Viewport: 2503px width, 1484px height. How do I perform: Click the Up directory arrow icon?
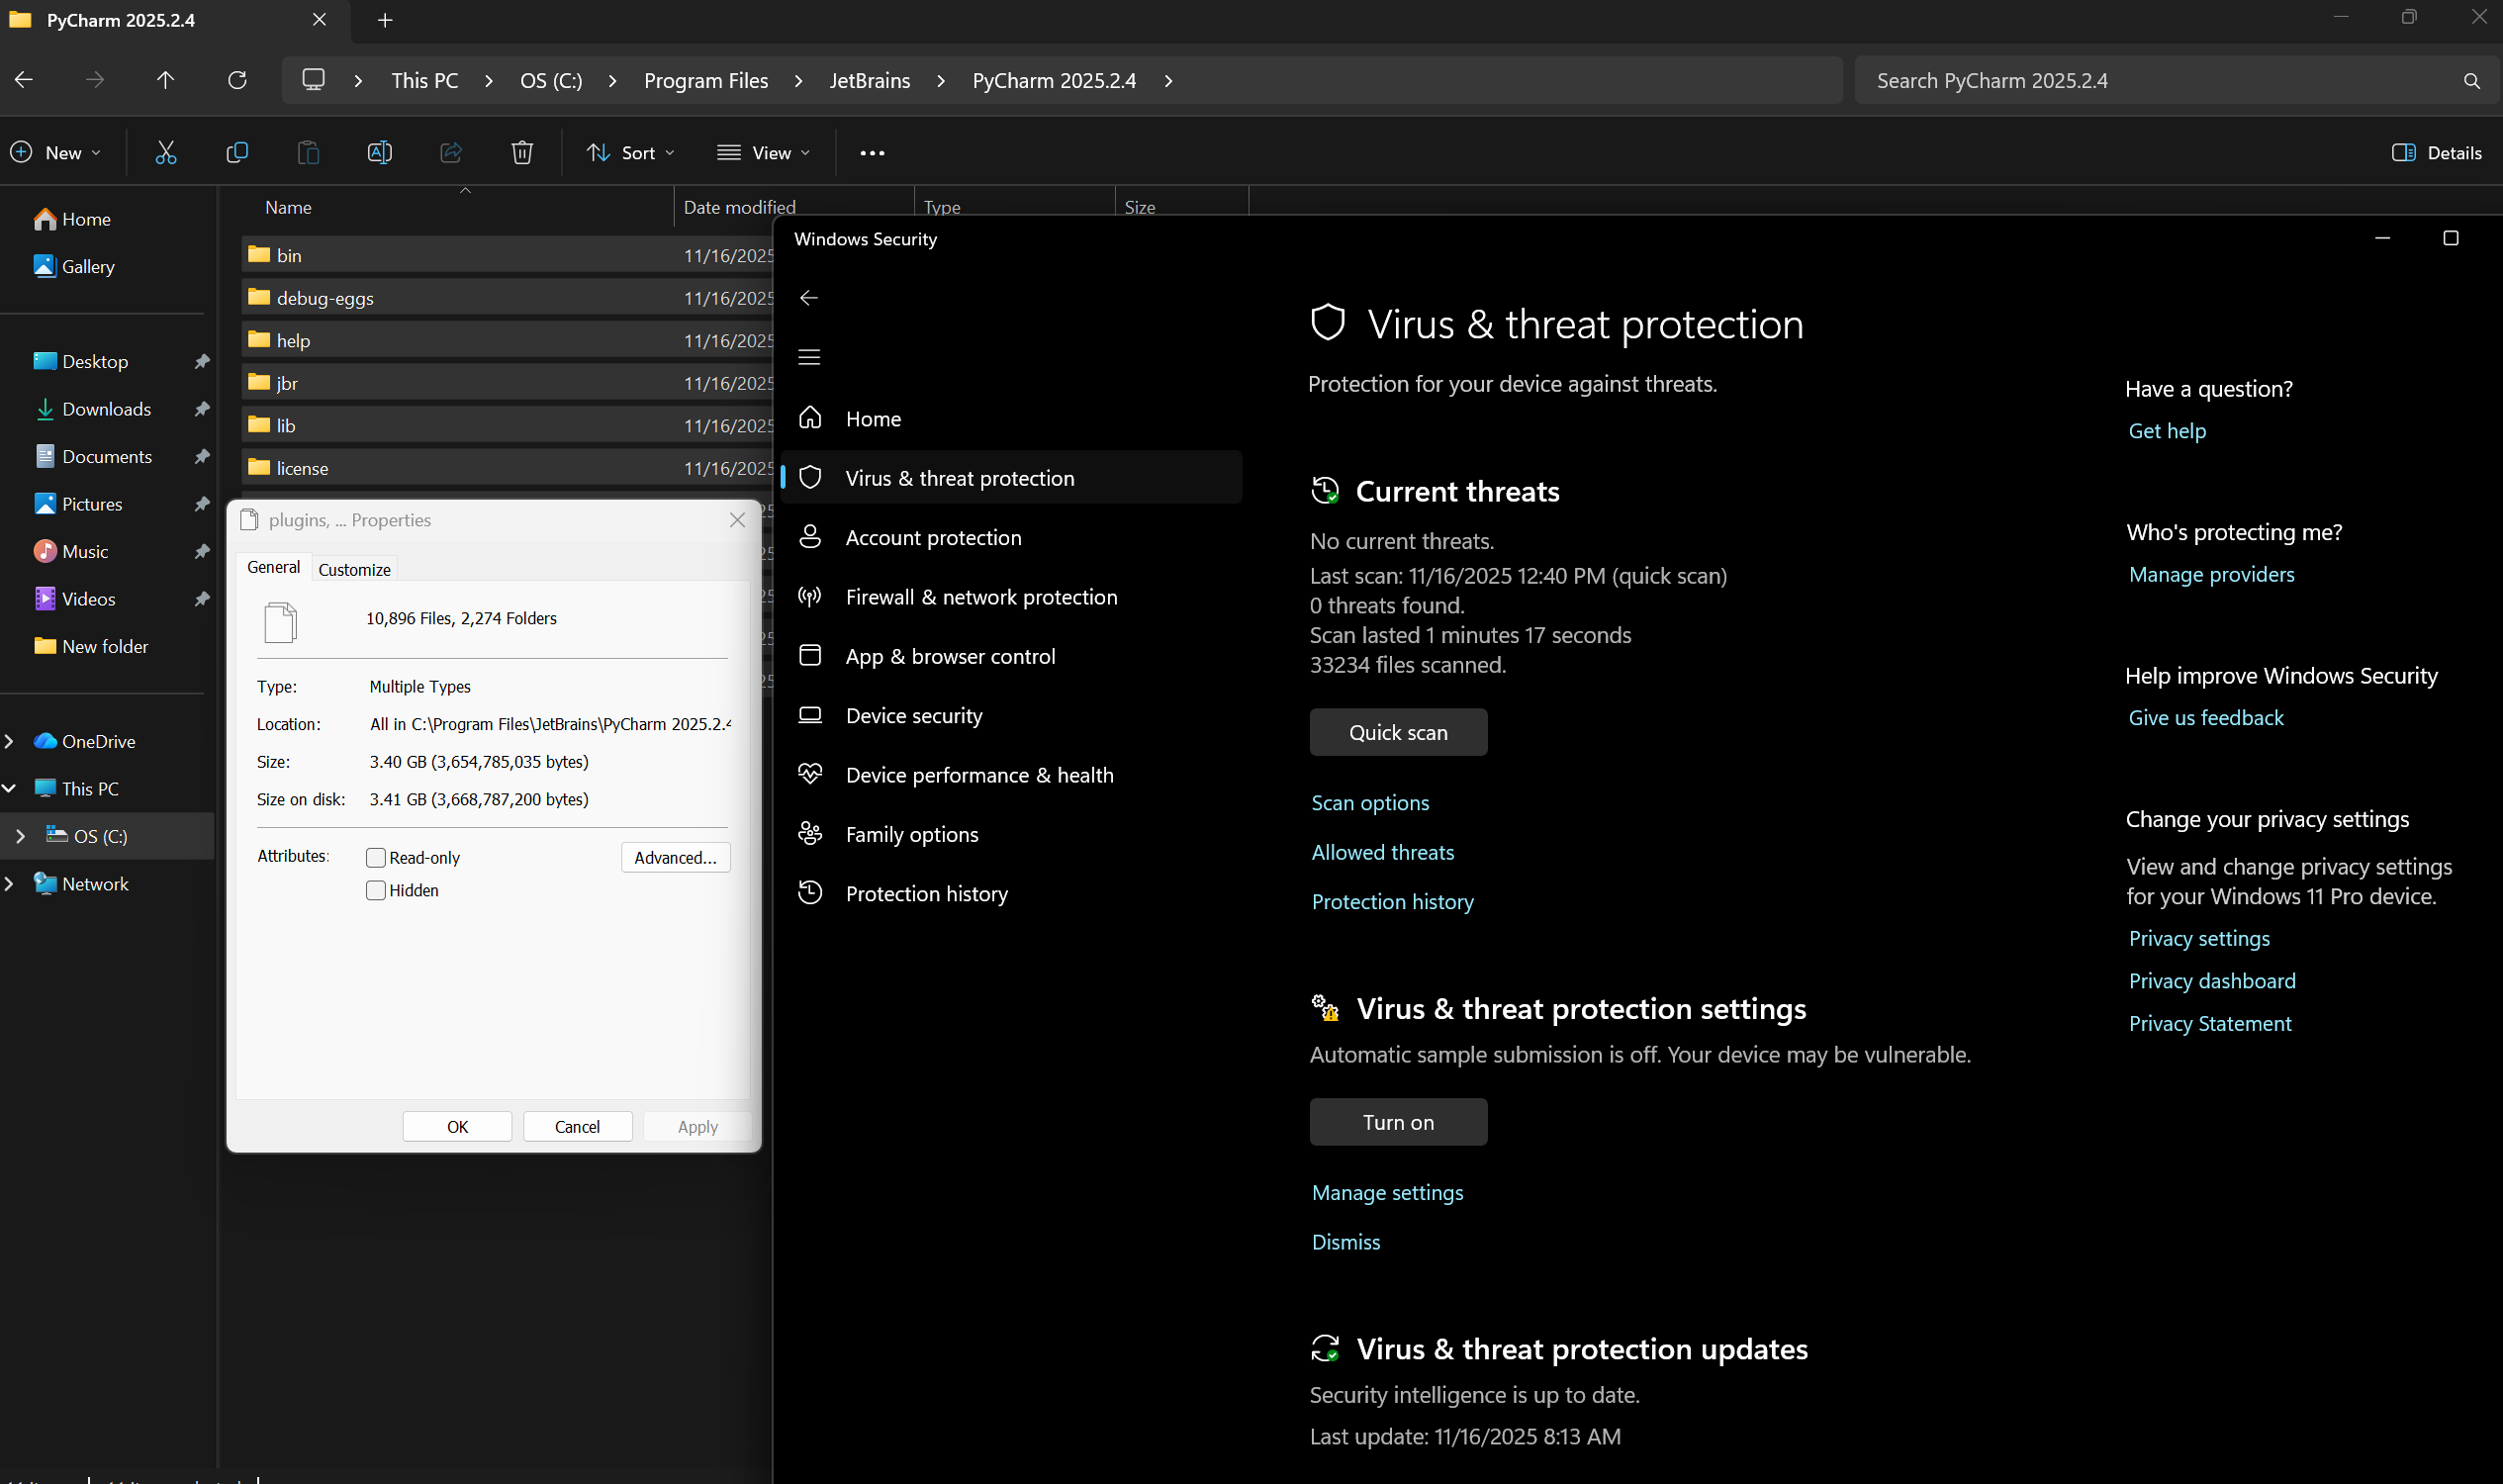point(166,80)
